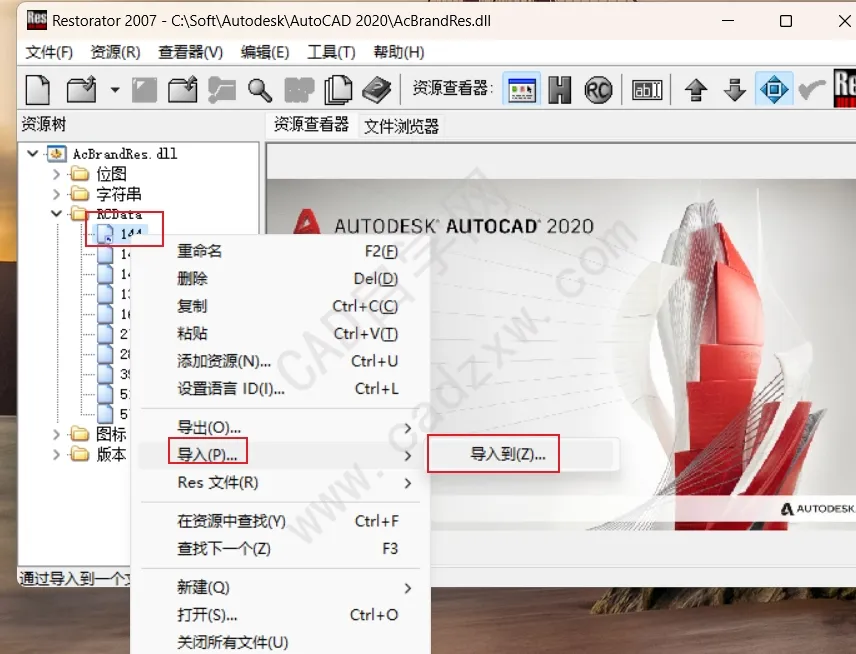
Task: Open the 工具(T) menu
Action: [x=331, y=52]
